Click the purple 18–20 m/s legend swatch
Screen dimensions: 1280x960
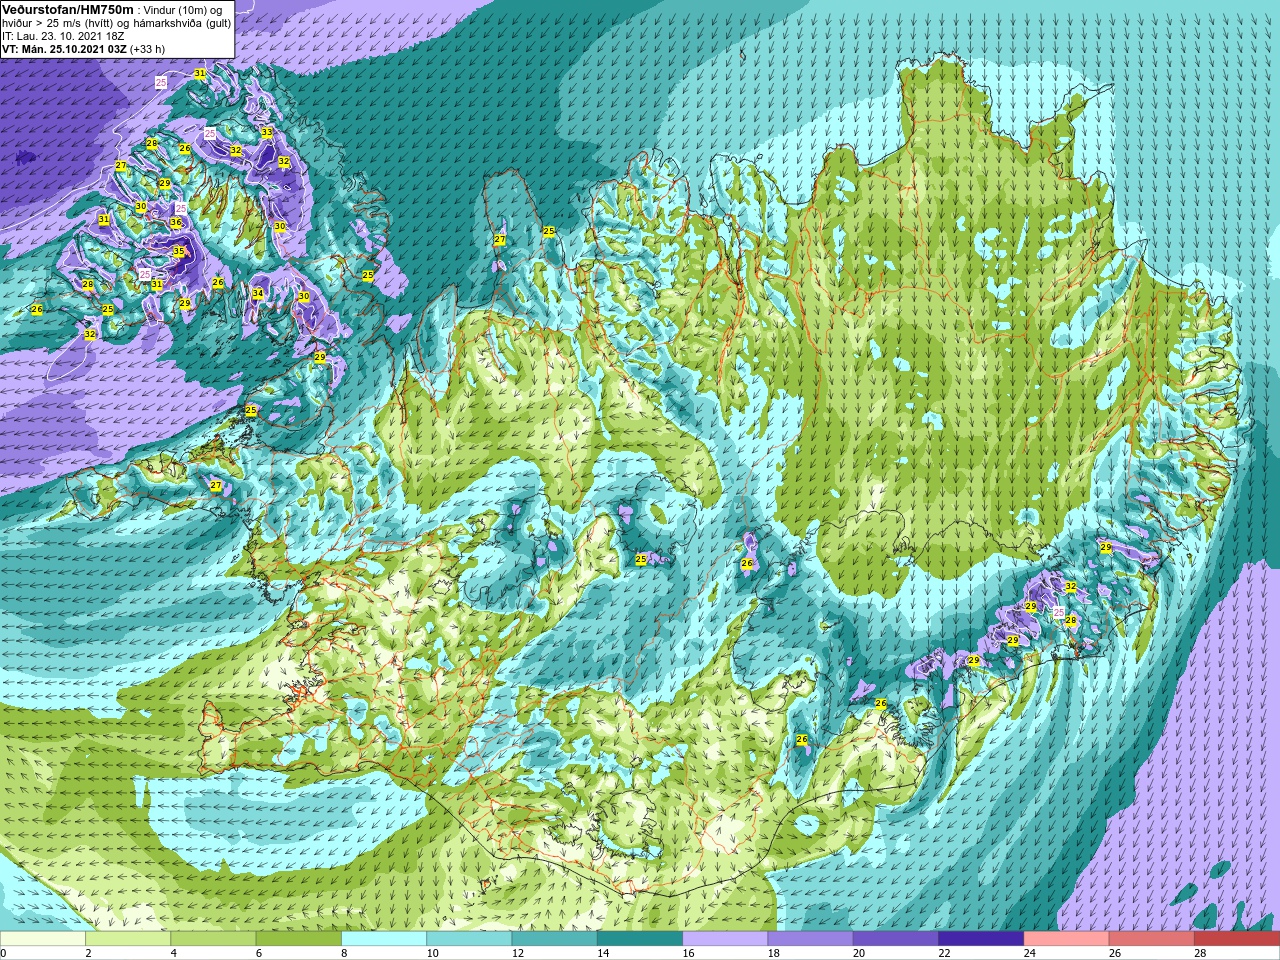point(811,939)
